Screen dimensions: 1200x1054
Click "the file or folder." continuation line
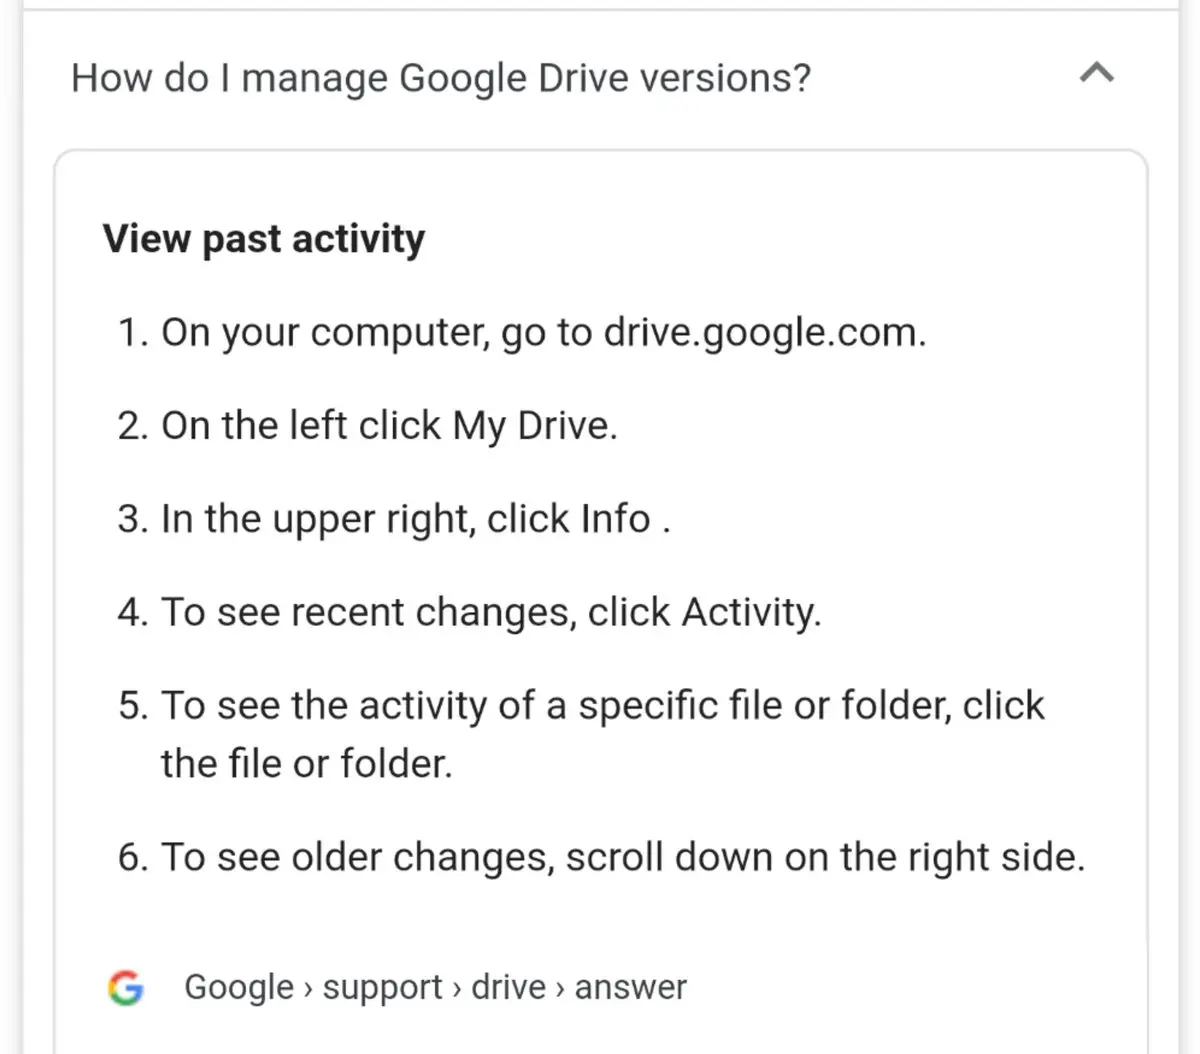click(x=307, y=764)
